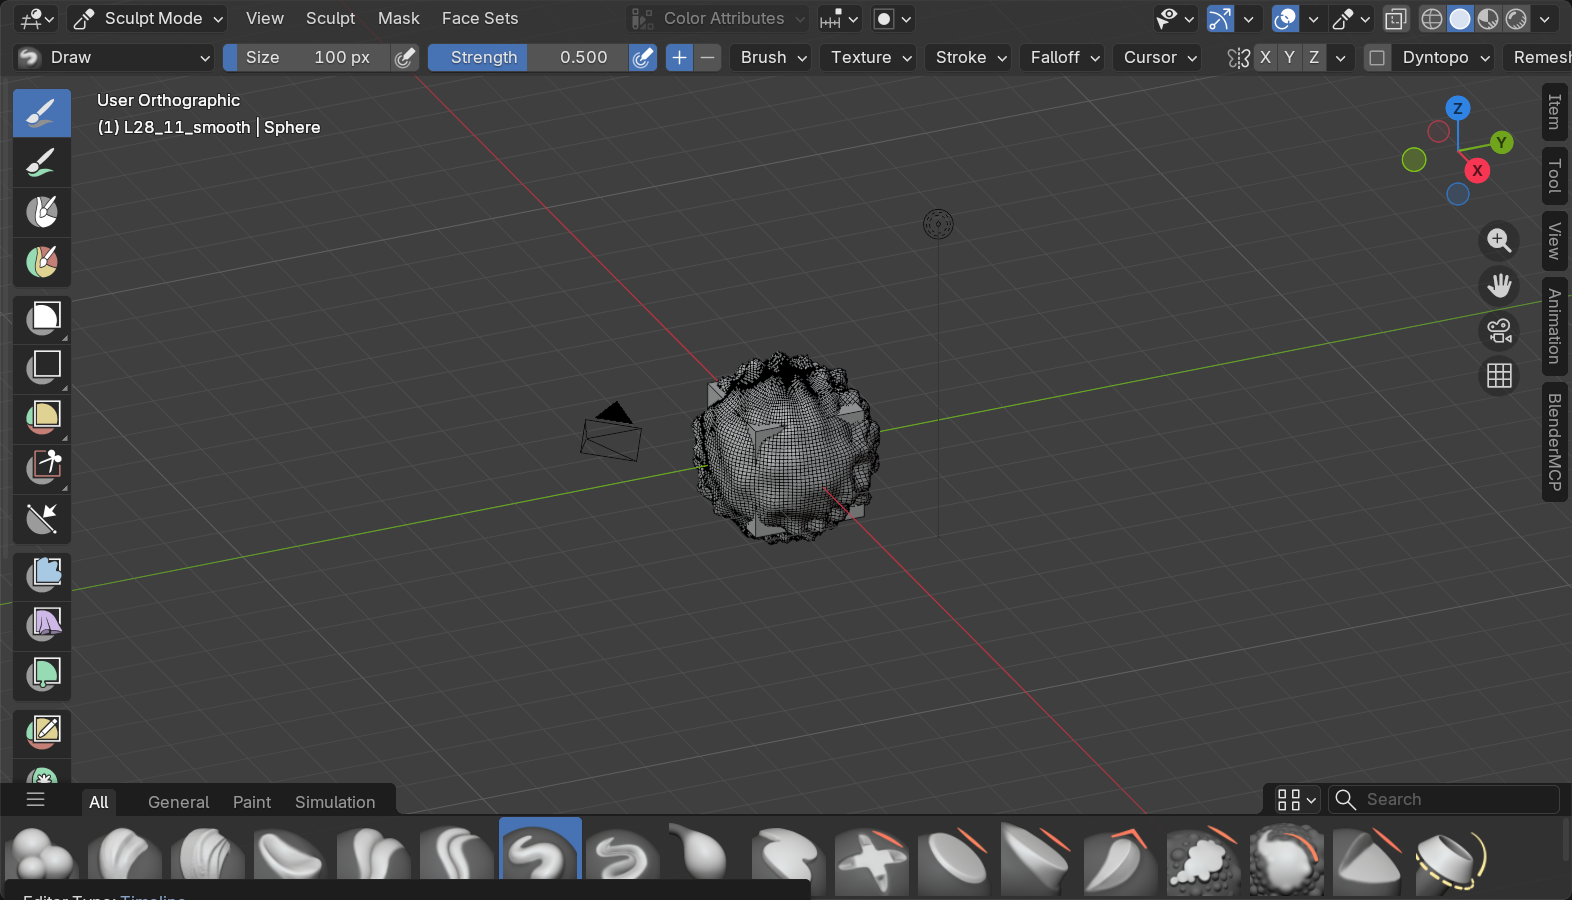Select the Paint tool below Brush

[x=42, y=162]
